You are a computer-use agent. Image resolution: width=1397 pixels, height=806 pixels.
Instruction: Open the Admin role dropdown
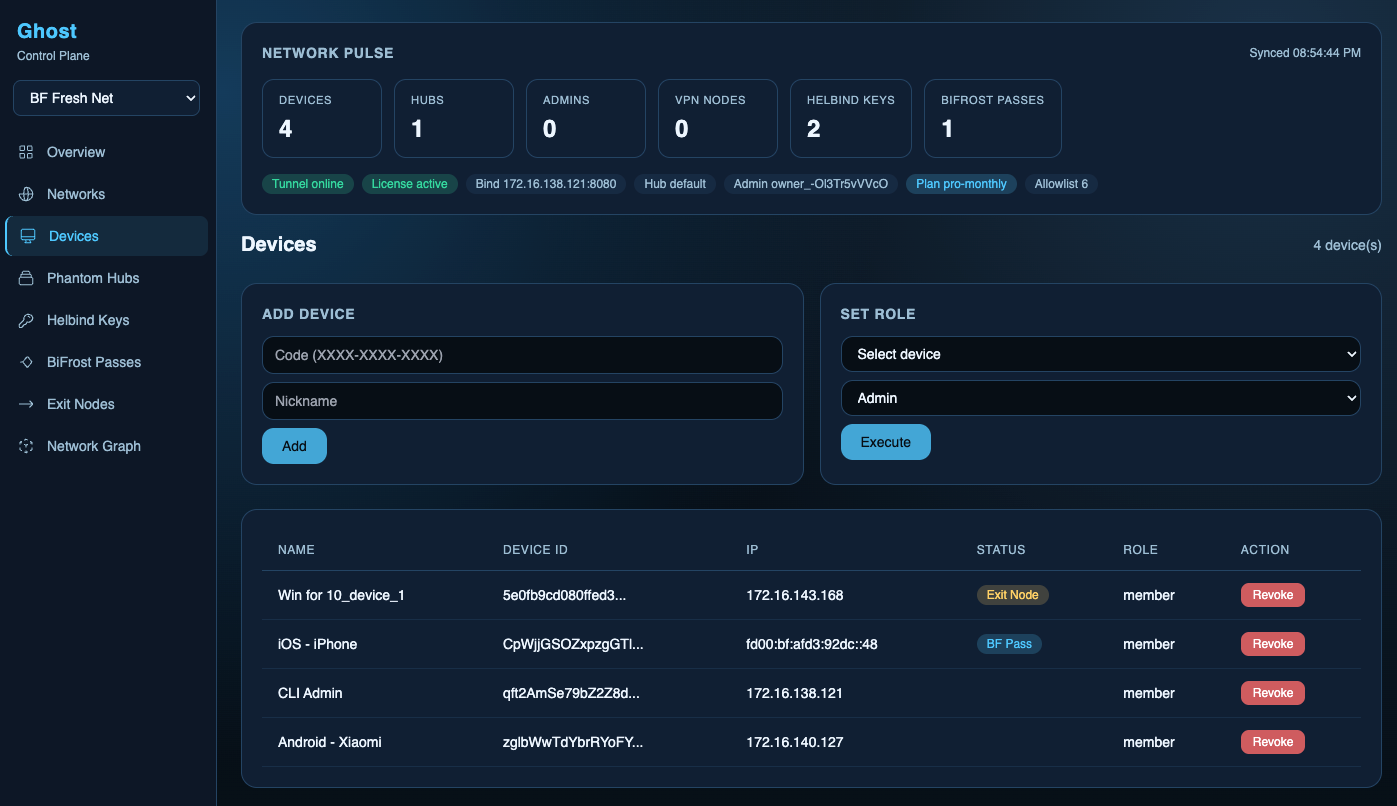1100,398
